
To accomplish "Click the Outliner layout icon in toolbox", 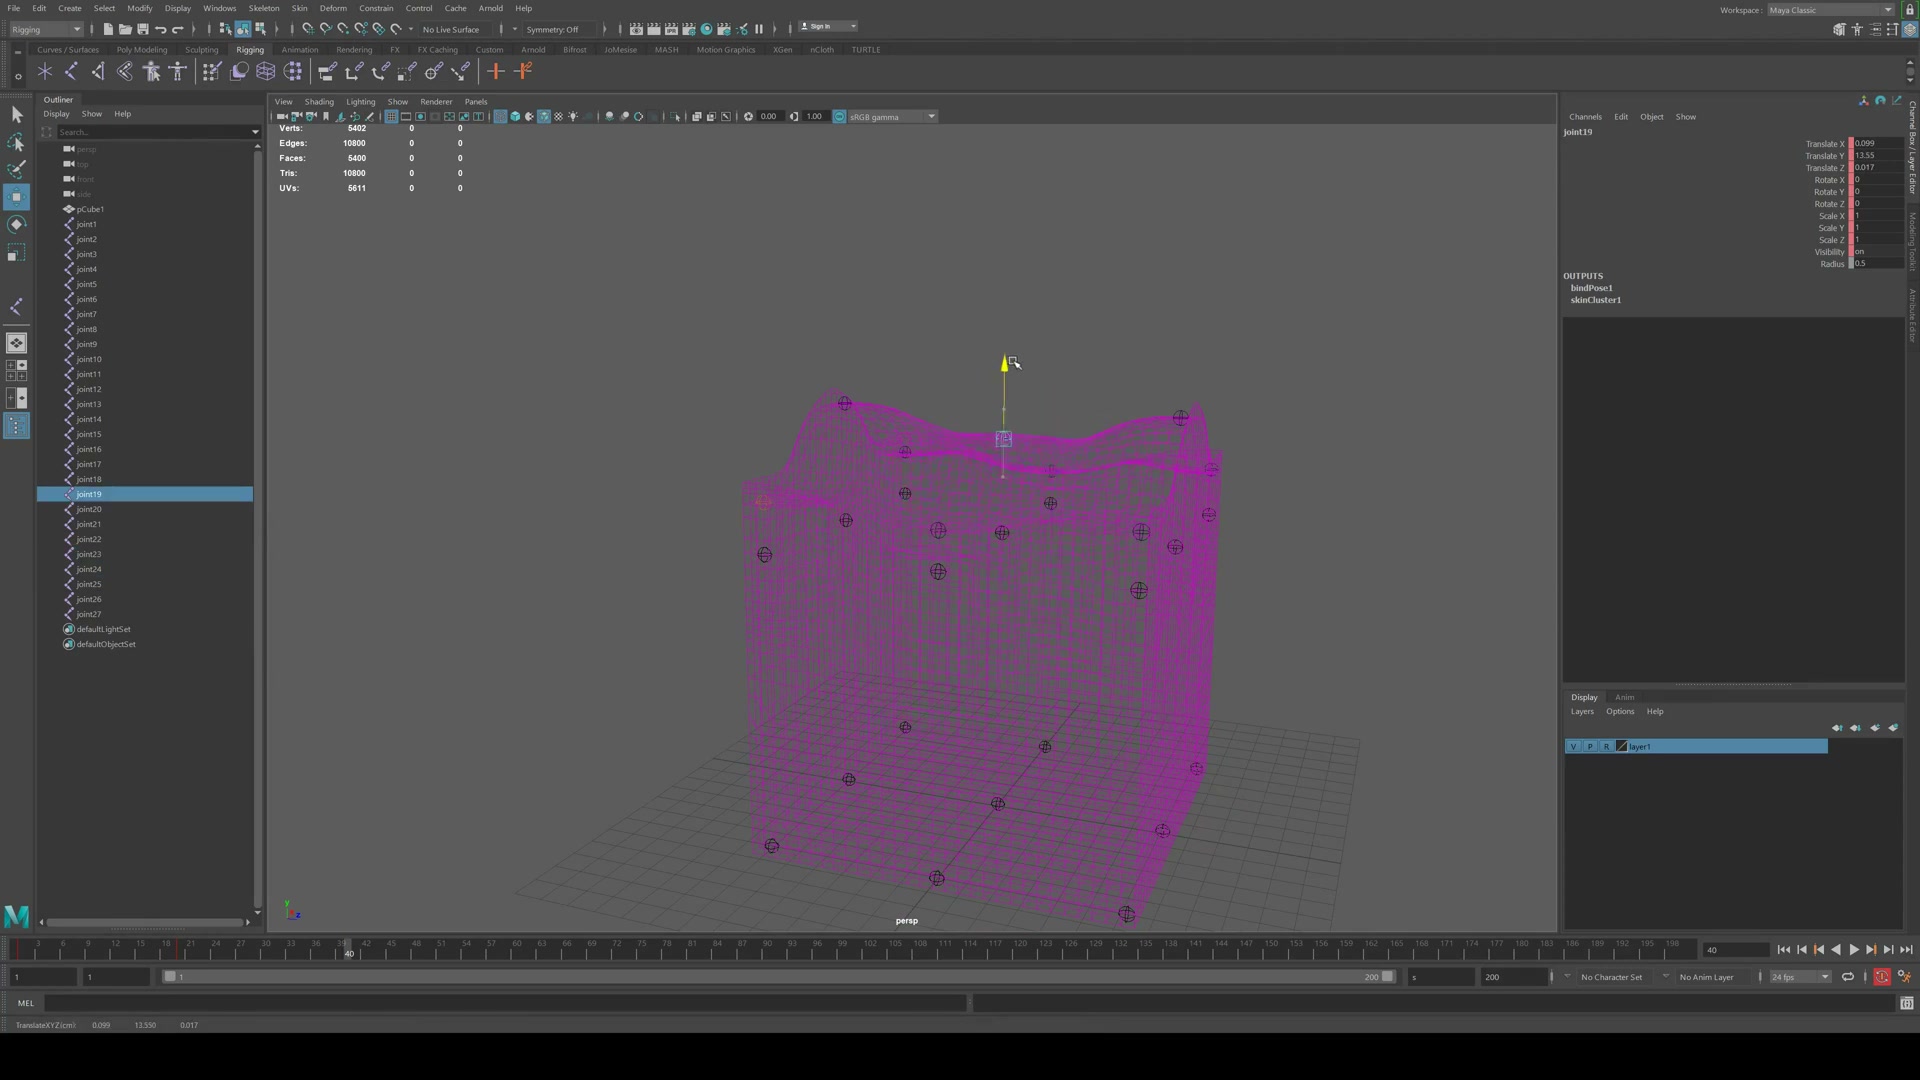I will 16,427.
